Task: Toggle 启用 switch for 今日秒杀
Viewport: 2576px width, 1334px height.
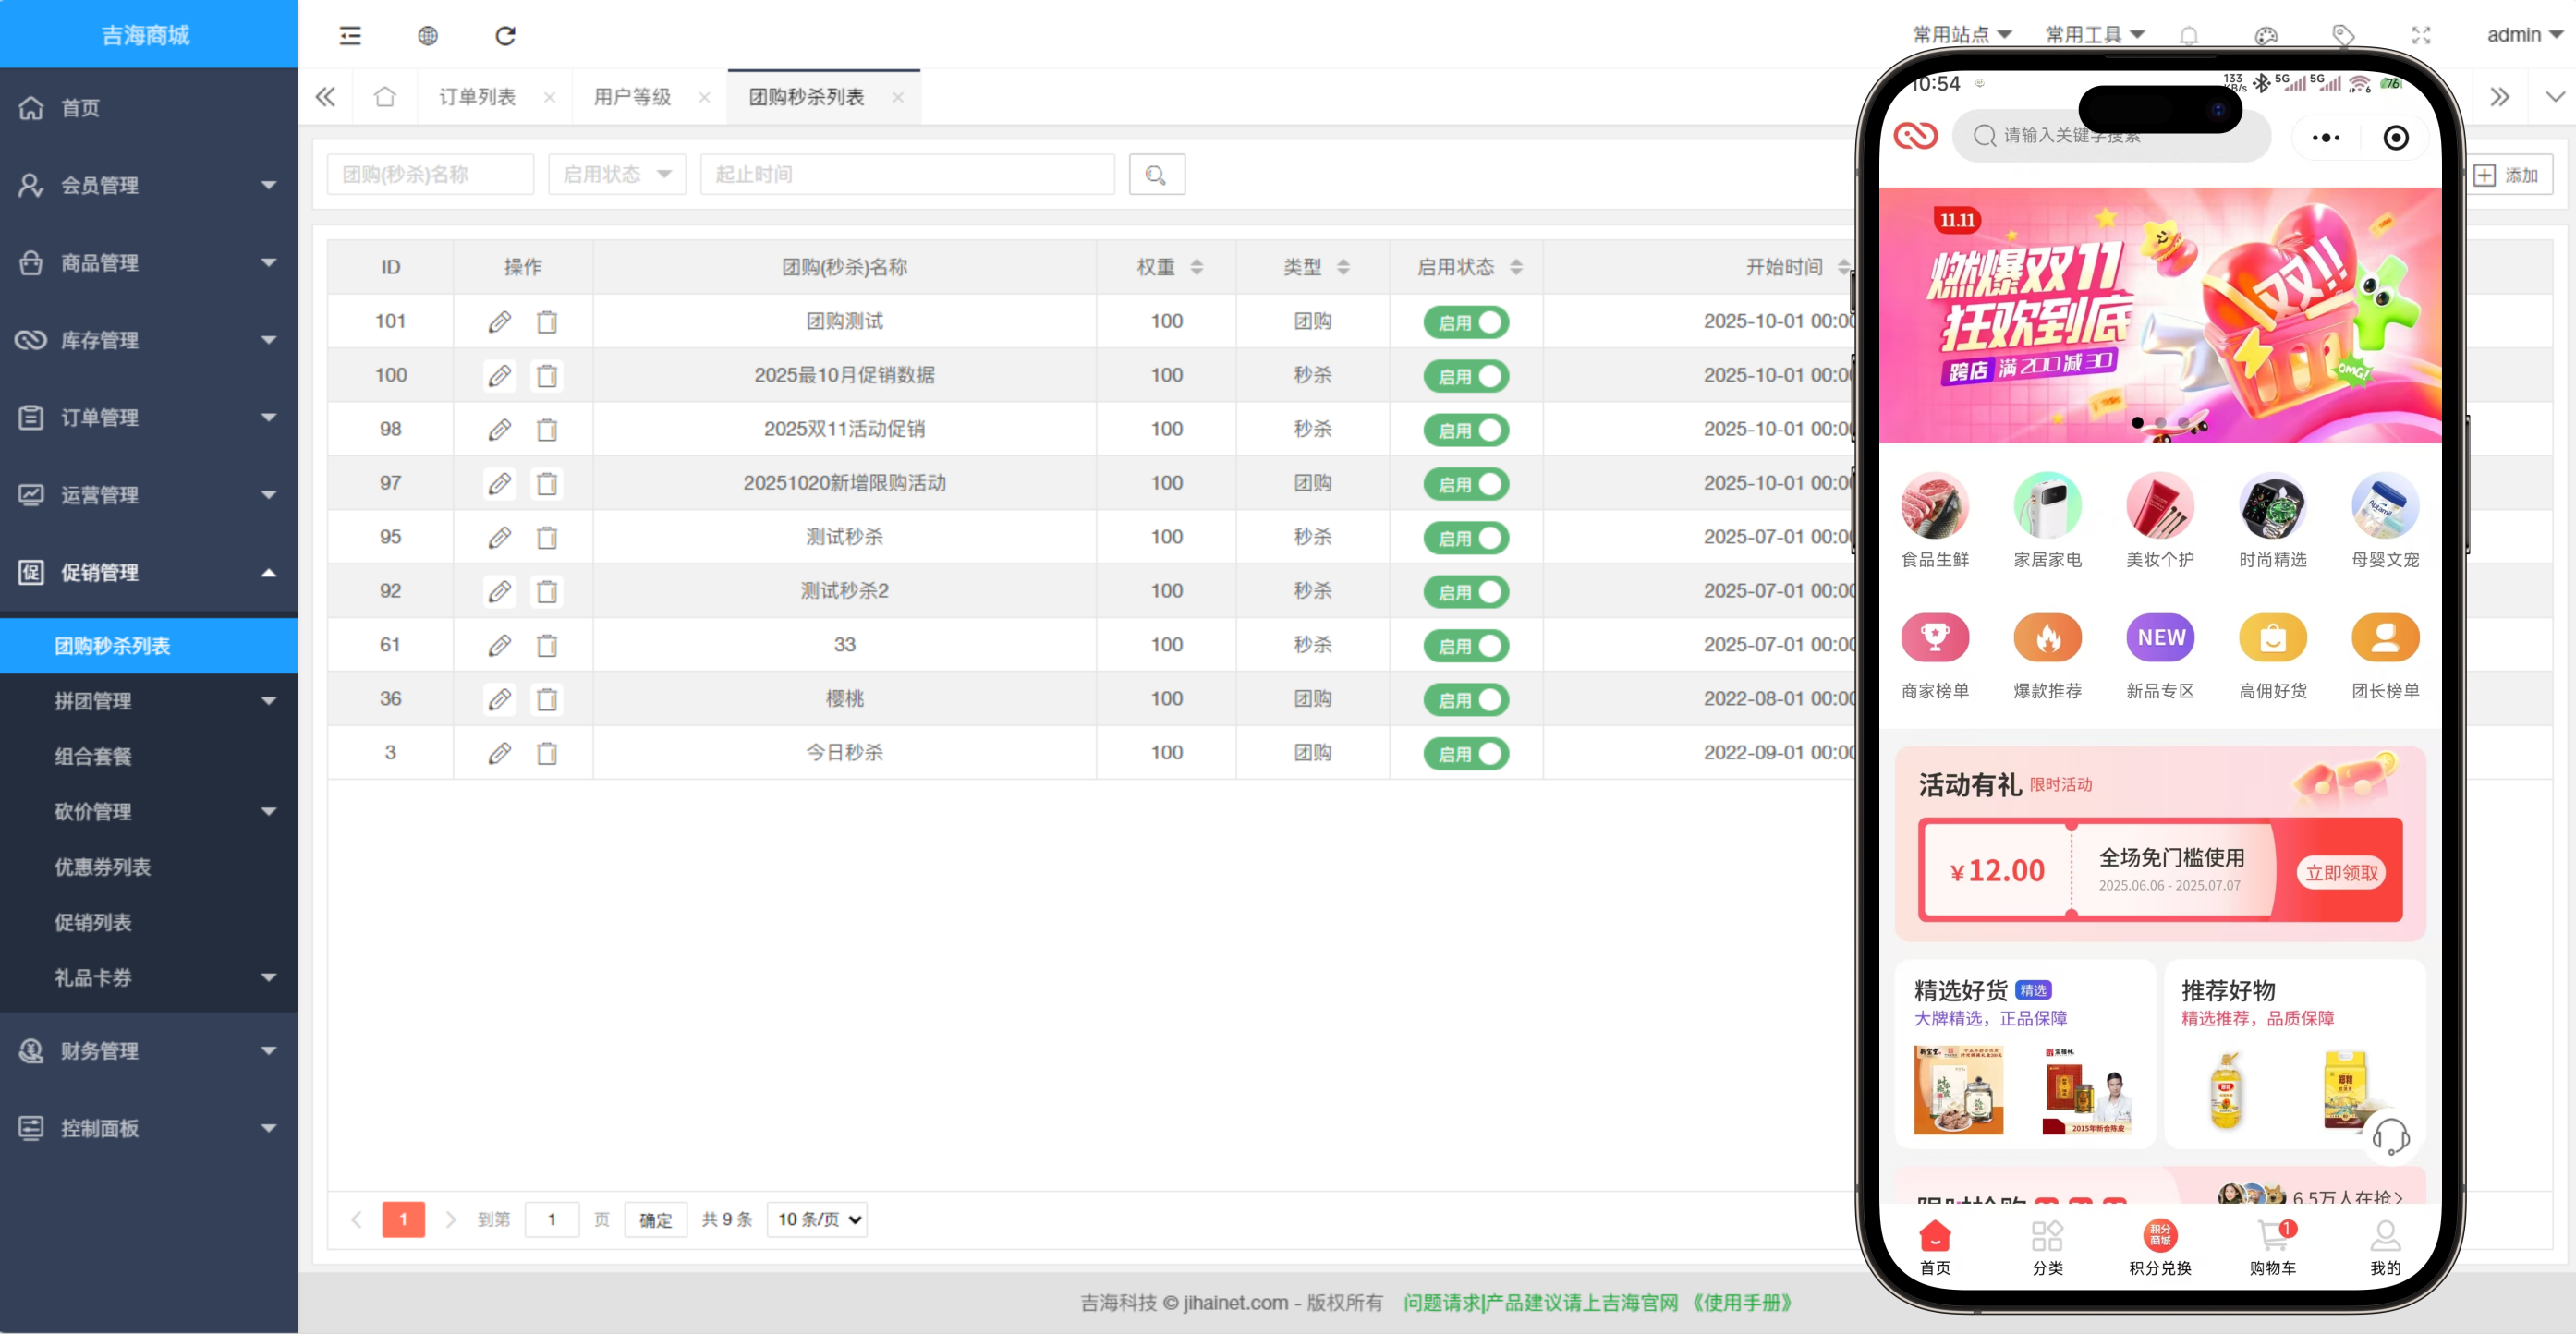Action: 1465,754
